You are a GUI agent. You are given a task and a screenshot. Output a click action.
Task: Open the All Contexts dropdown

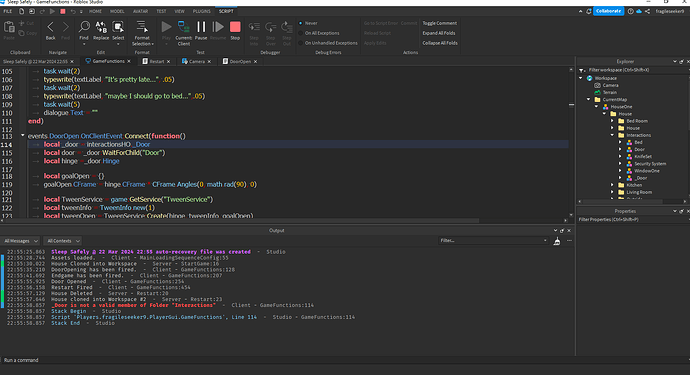coord(63,241)
